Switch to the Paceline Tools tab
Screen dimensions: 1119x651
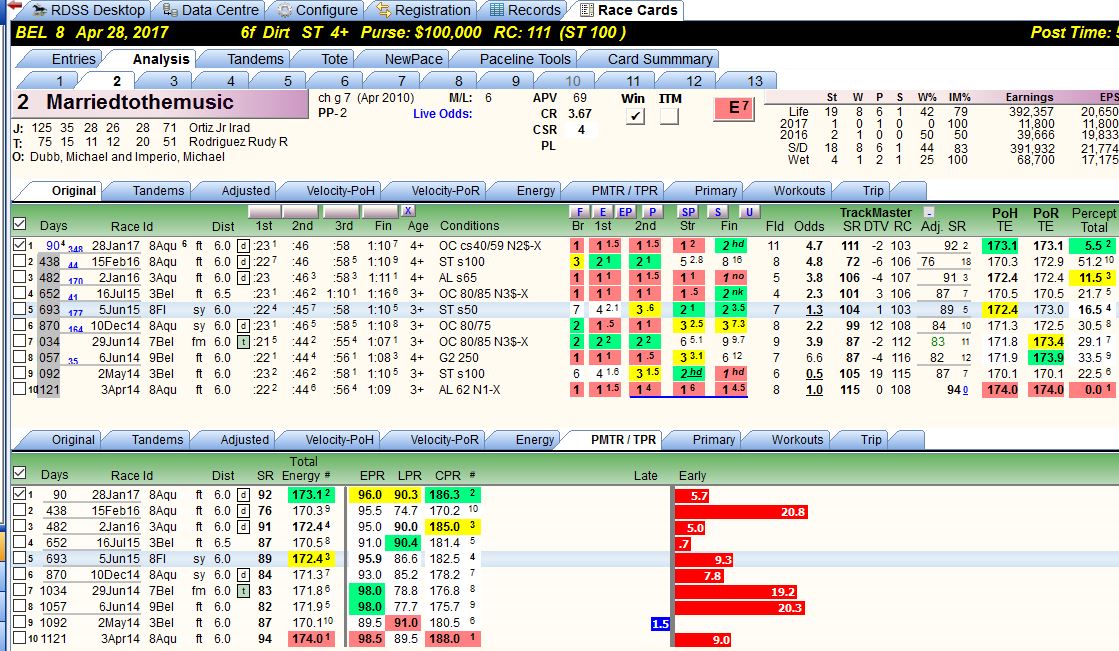(525, 59)
